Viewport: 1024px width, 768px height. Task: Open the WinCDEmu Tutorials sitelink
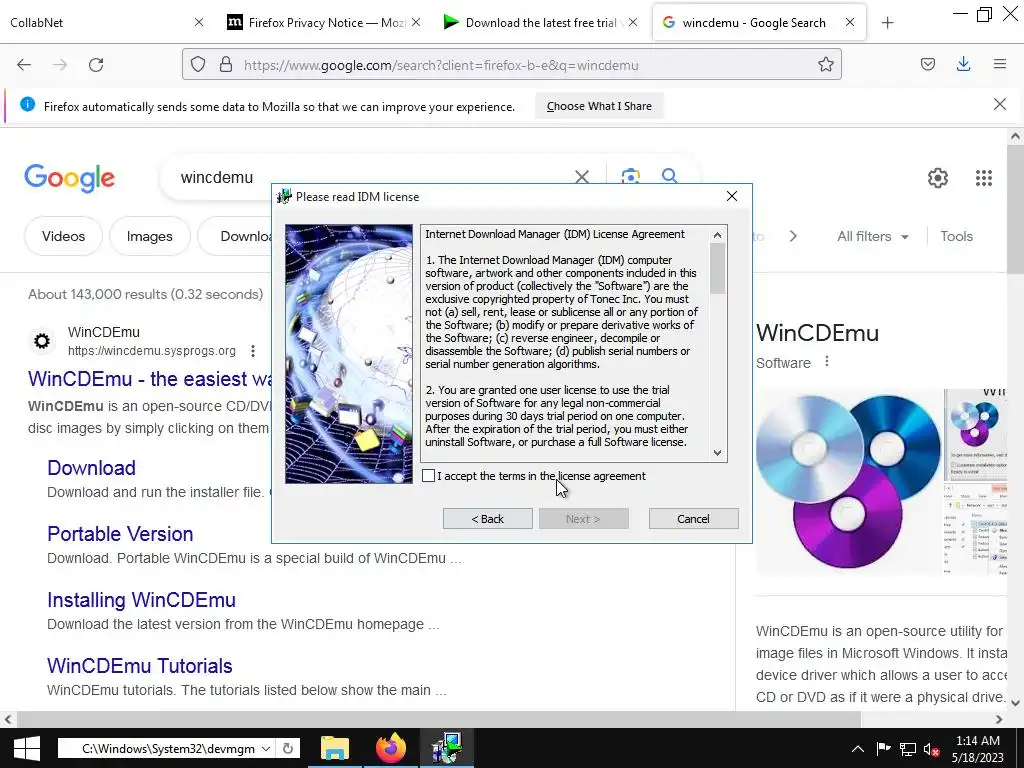tap(140, 665)
